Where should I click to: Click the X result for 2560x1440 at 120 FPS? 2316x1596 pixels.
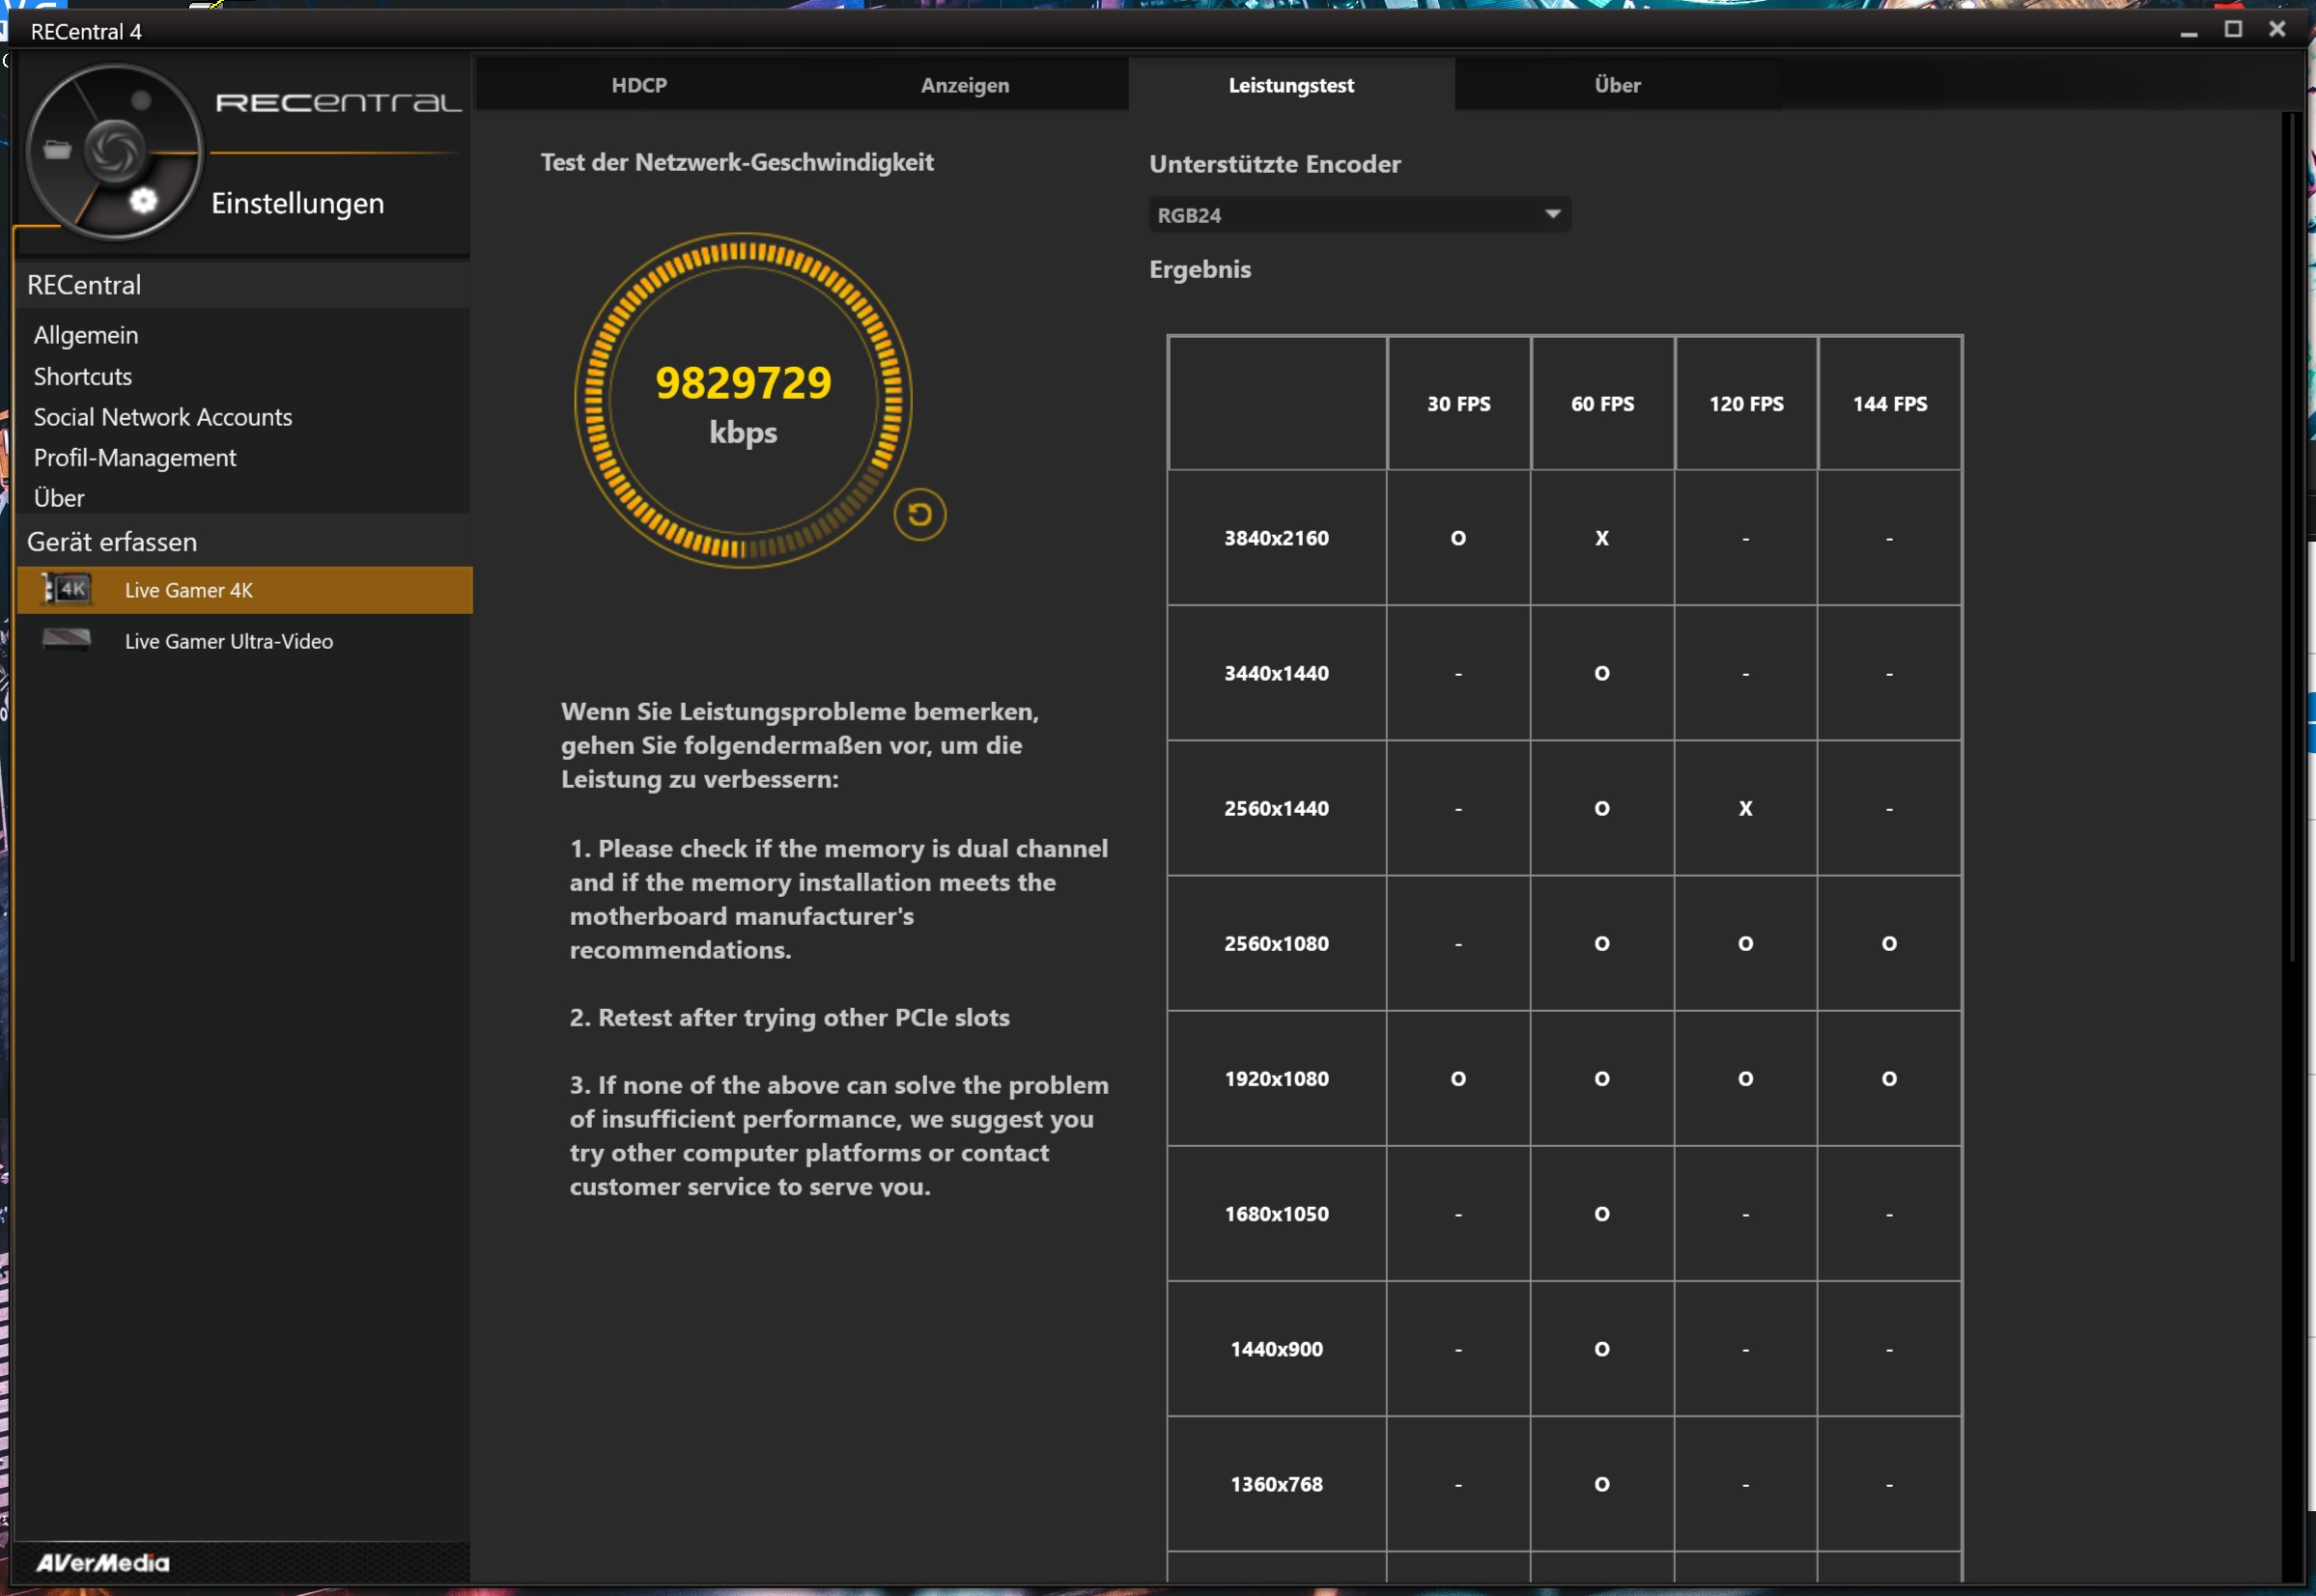click(1746, 808)
